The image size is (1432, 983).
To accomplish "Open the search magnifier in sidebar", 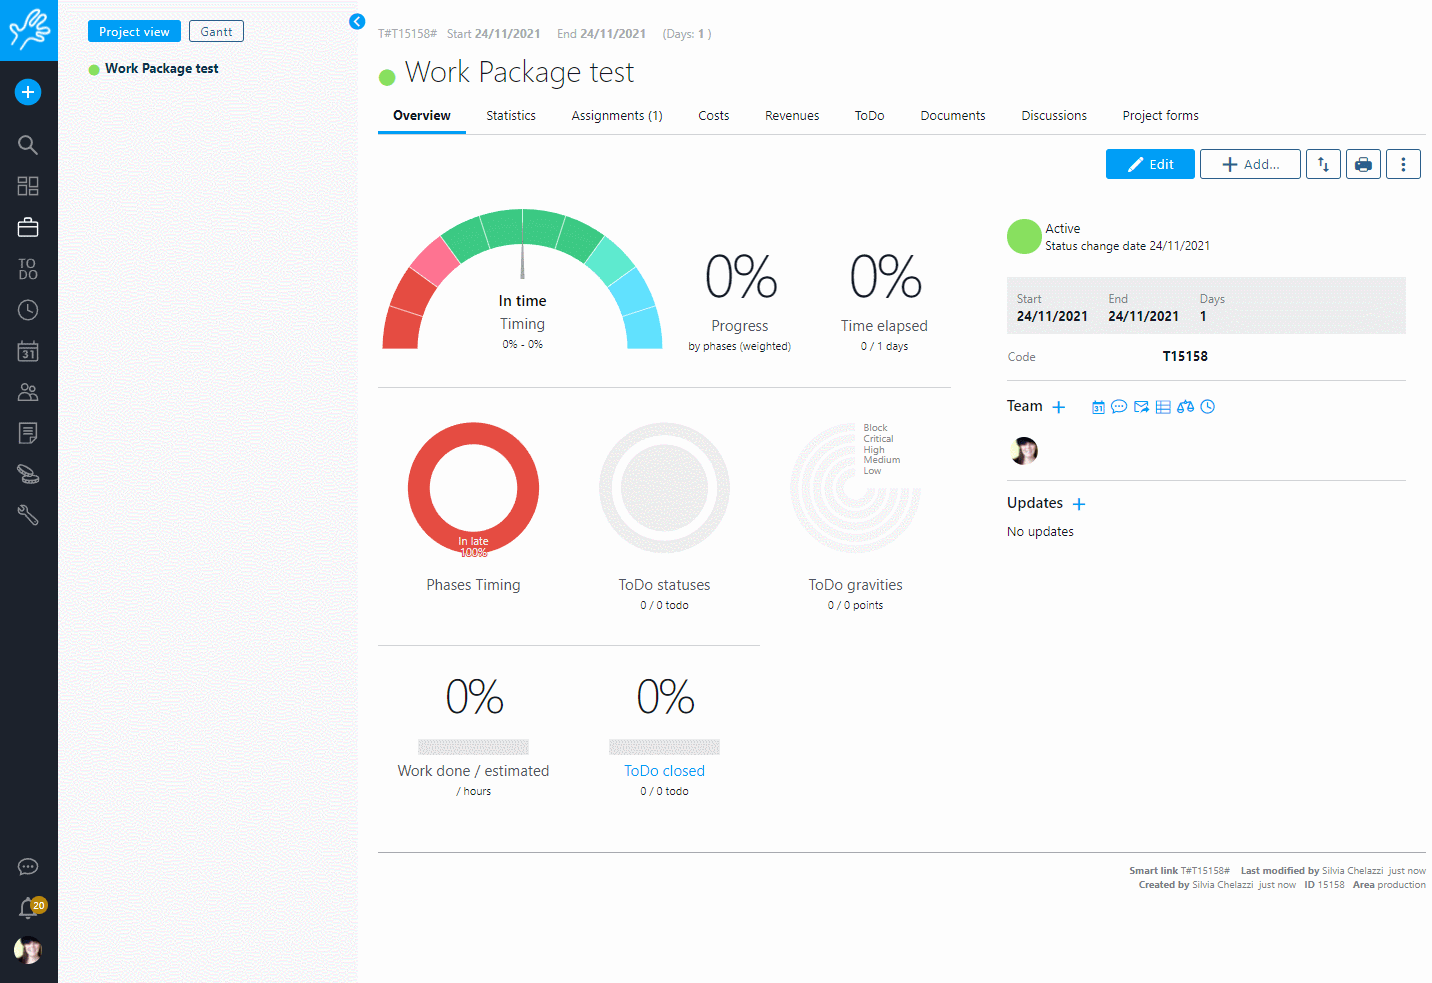I will coord(28,145).
